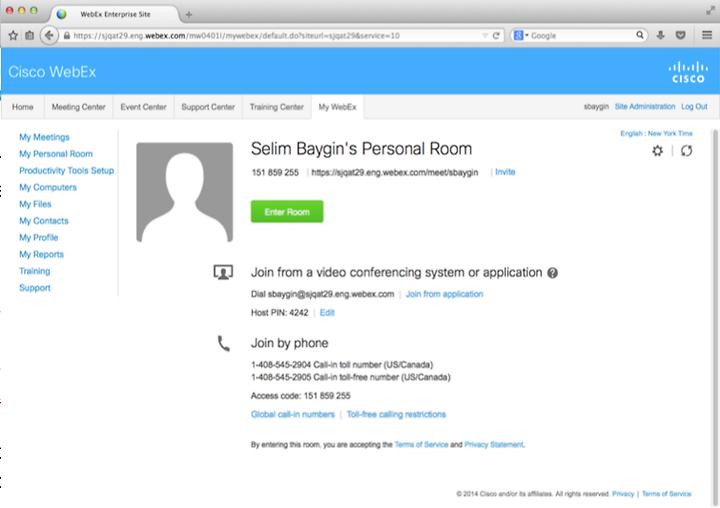Click the fullscreen arrows icon at window corner
This screenshot has width=720, height=508.
(710, 11)
